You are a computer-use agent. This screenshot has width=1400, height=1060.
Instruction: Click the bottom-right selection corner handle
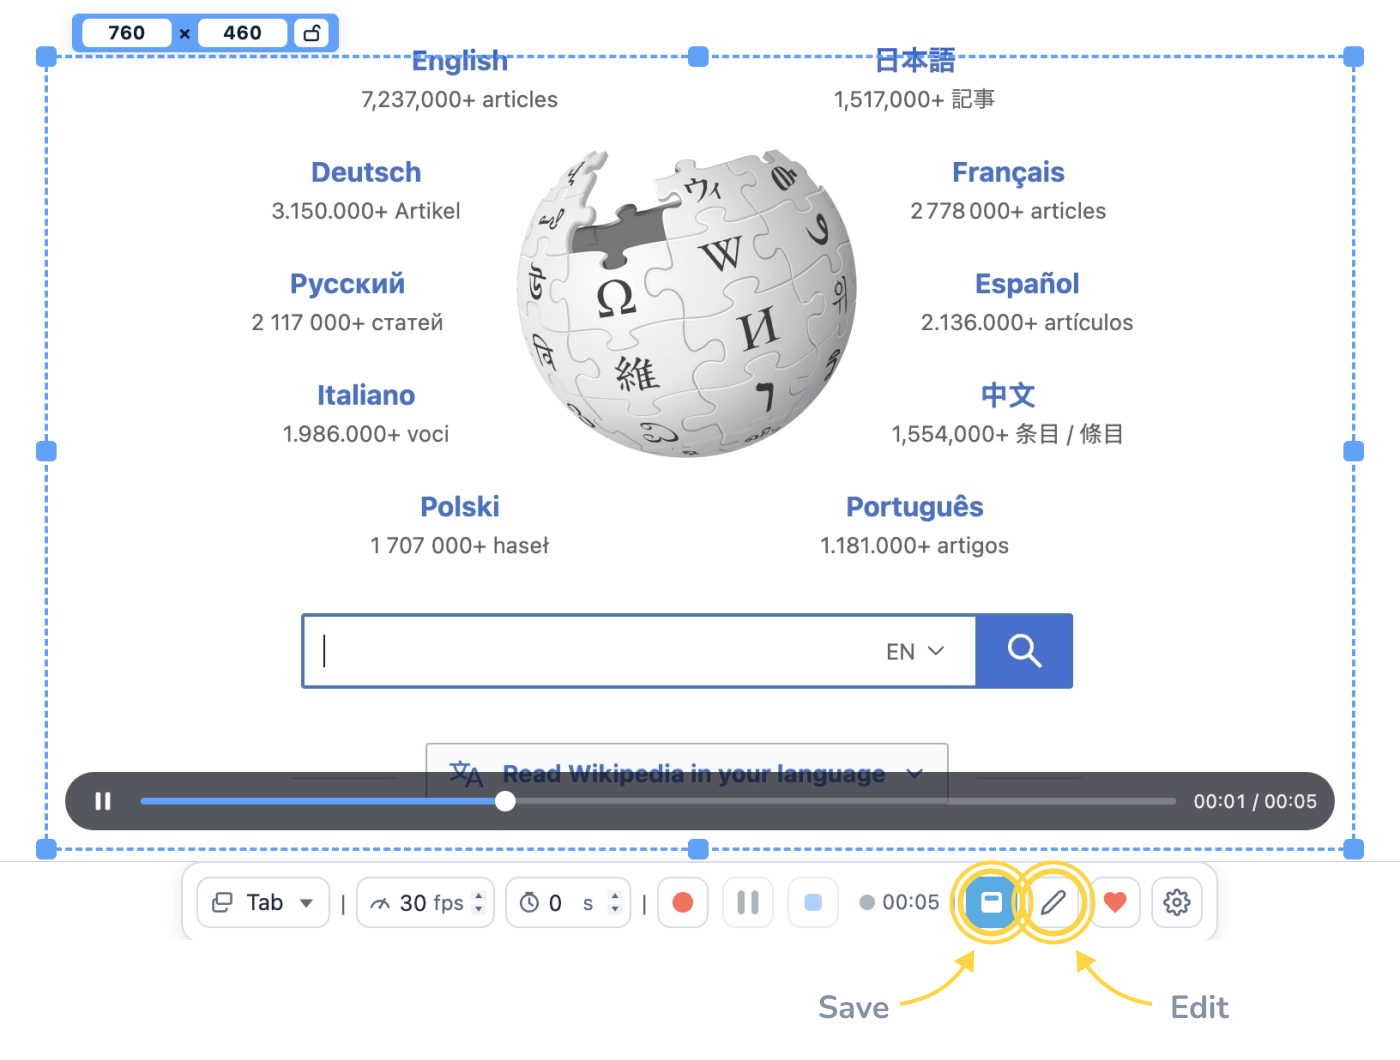[1354, 849]
